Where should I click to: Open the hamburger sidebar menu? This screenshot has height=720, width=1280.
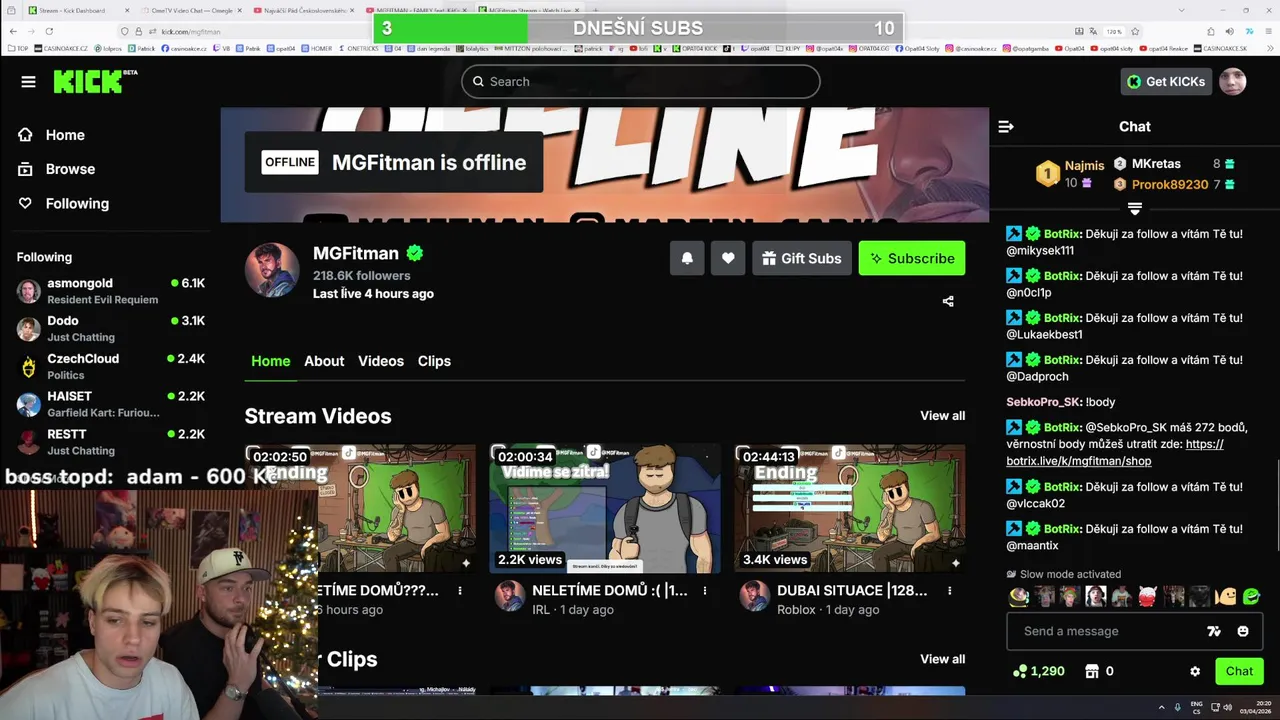(28, 82)
